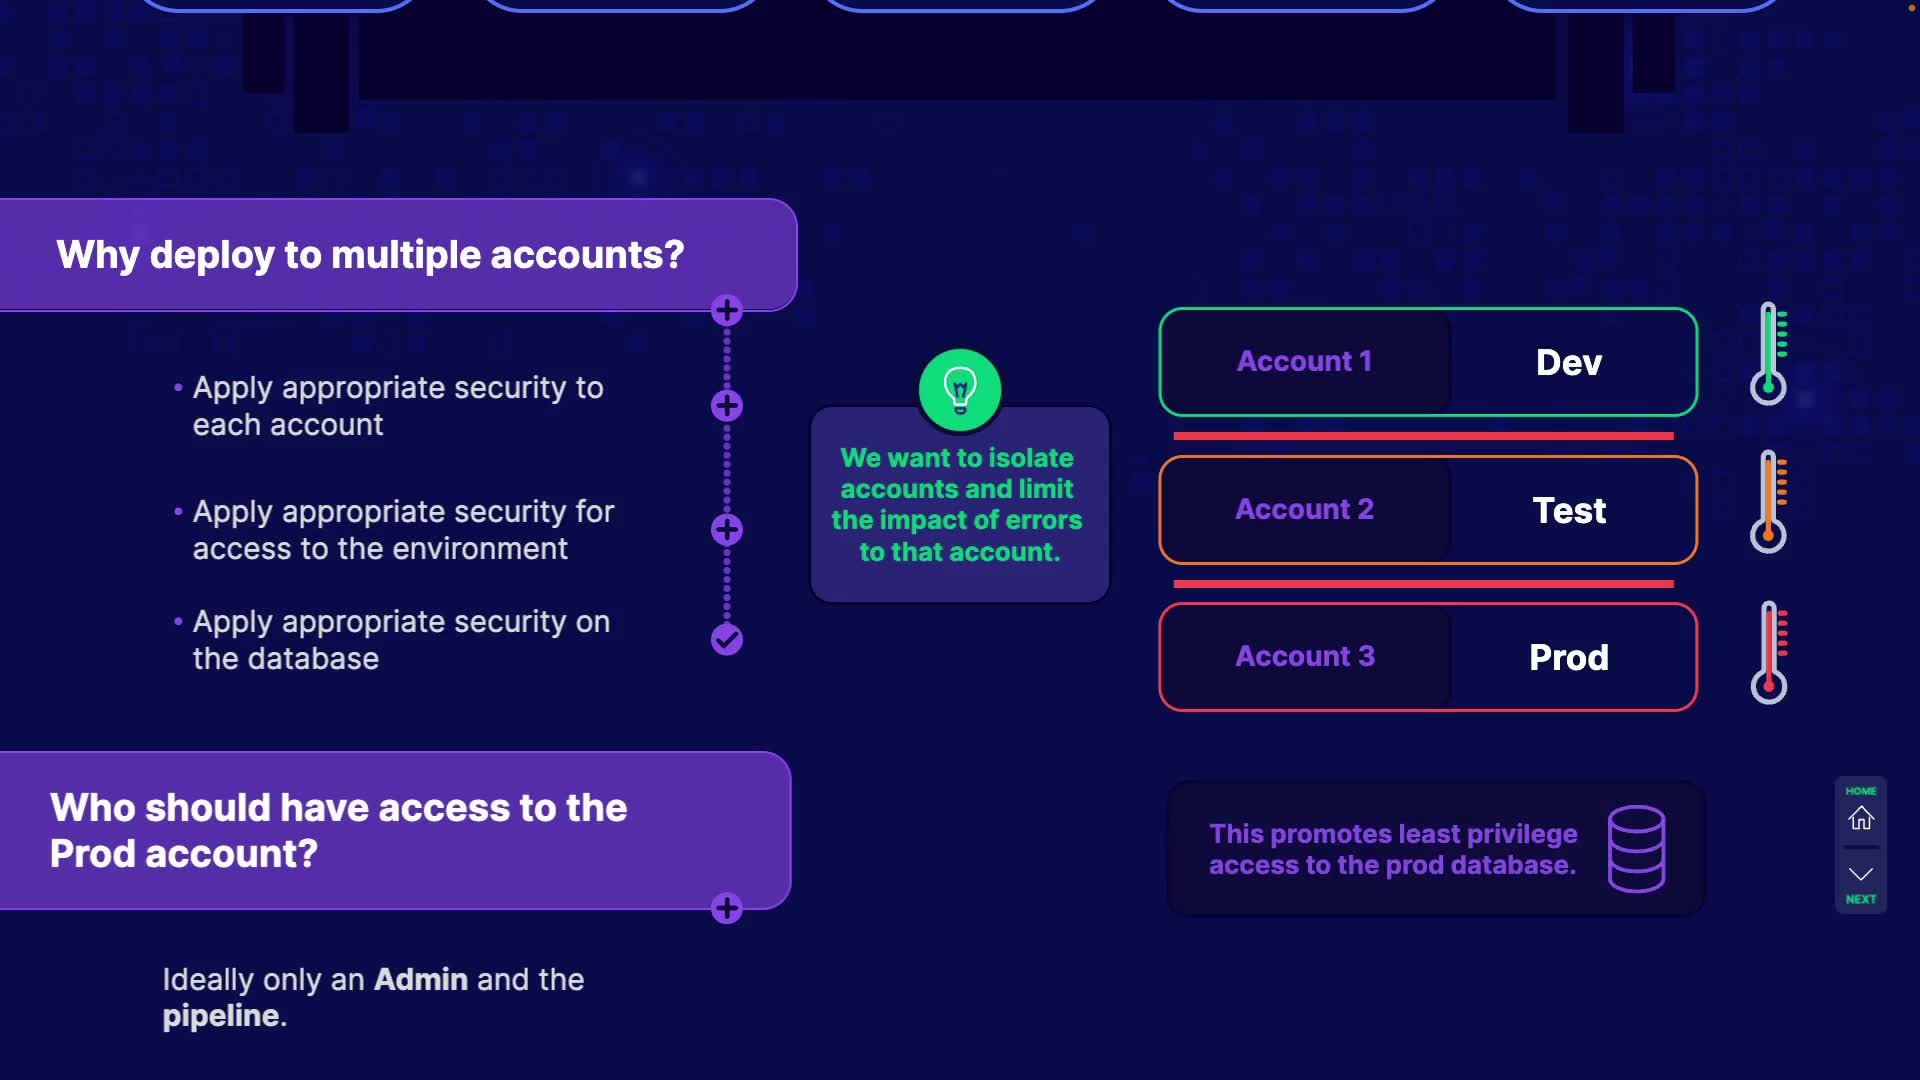The width and height of the screenshot is (1920, 1080).
Task: Click the Next down-chevron icon
Action: (x=1860, y=876)
